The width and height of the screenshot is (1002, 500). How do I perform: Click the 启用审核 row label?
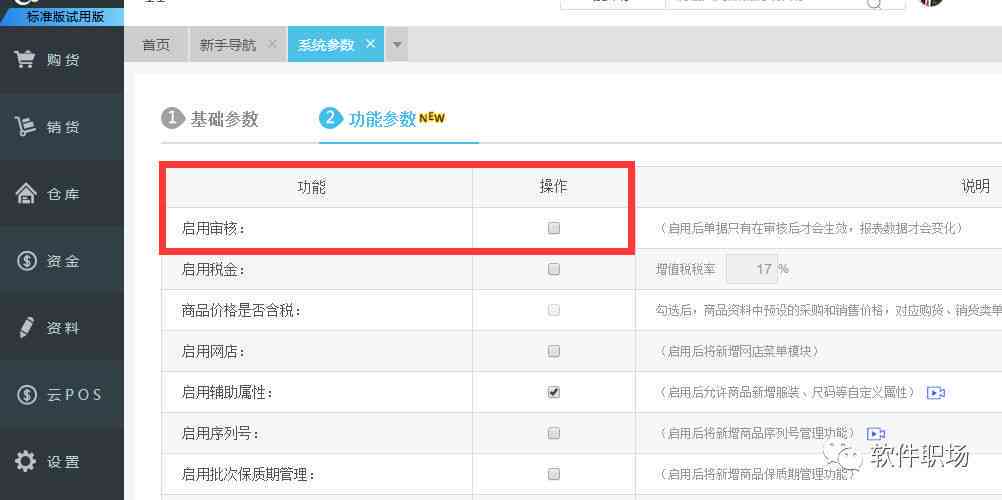(x=213, y=228)
